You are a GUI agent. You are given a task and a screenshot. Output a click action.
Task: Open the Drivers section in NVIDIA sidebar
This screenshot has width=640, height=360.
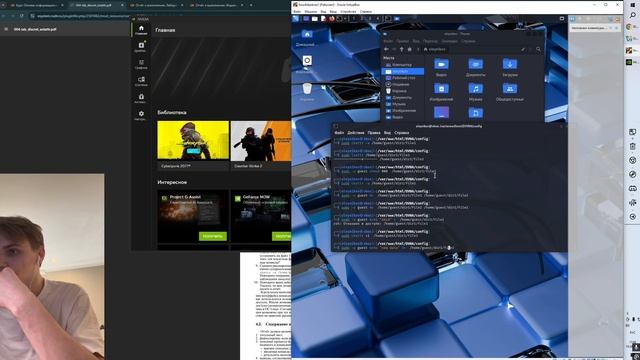(141, 47)
